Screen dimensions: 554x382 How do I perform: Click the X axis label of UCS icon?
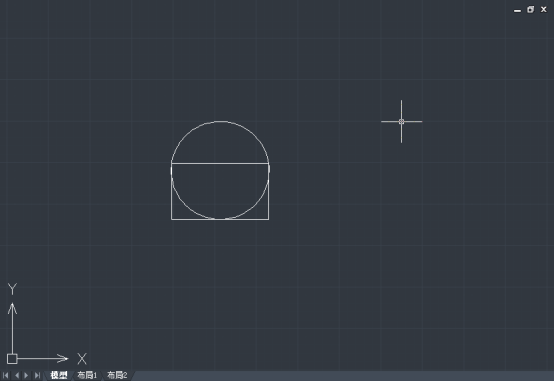(x=82, y=359)
